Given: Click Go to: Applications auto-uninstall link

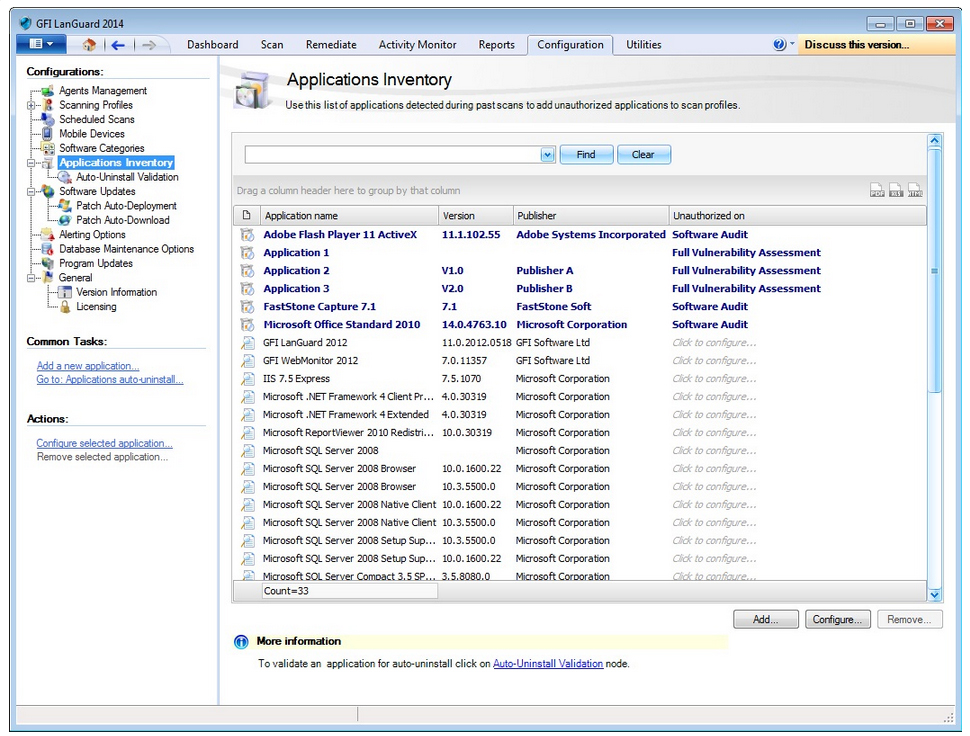Looking at the screenshot, I should pos(109,380).
